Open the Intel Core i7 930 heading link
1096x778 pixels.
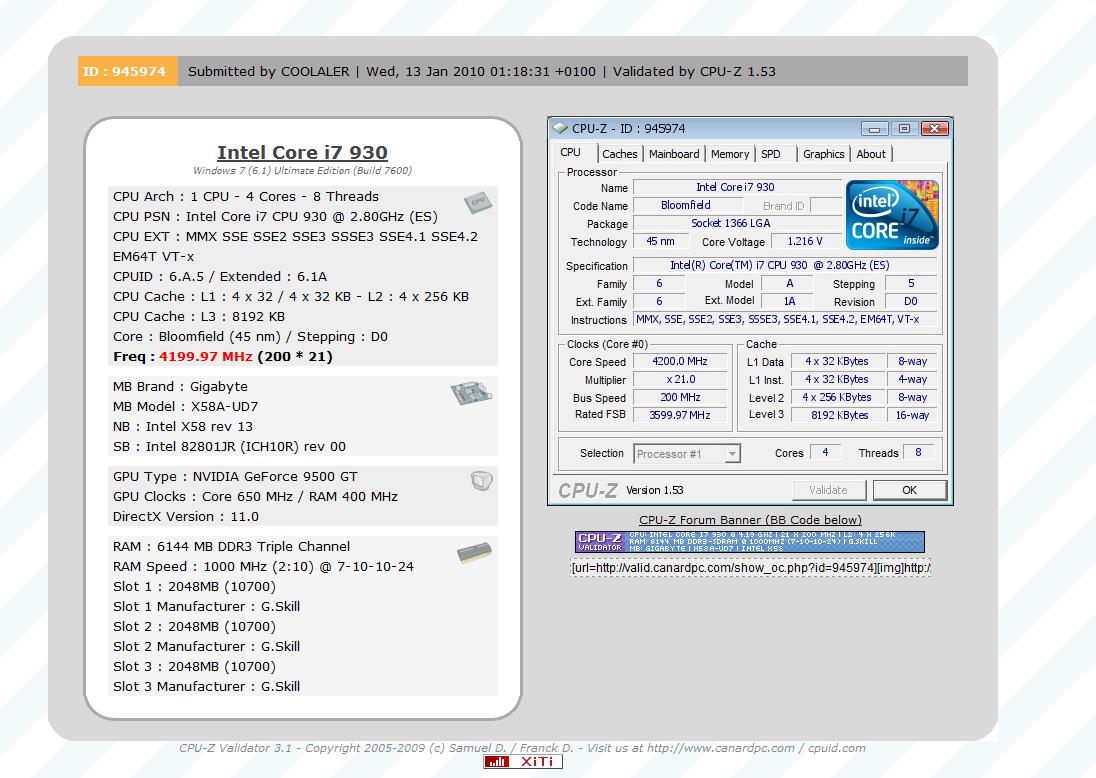pos(303,152)
